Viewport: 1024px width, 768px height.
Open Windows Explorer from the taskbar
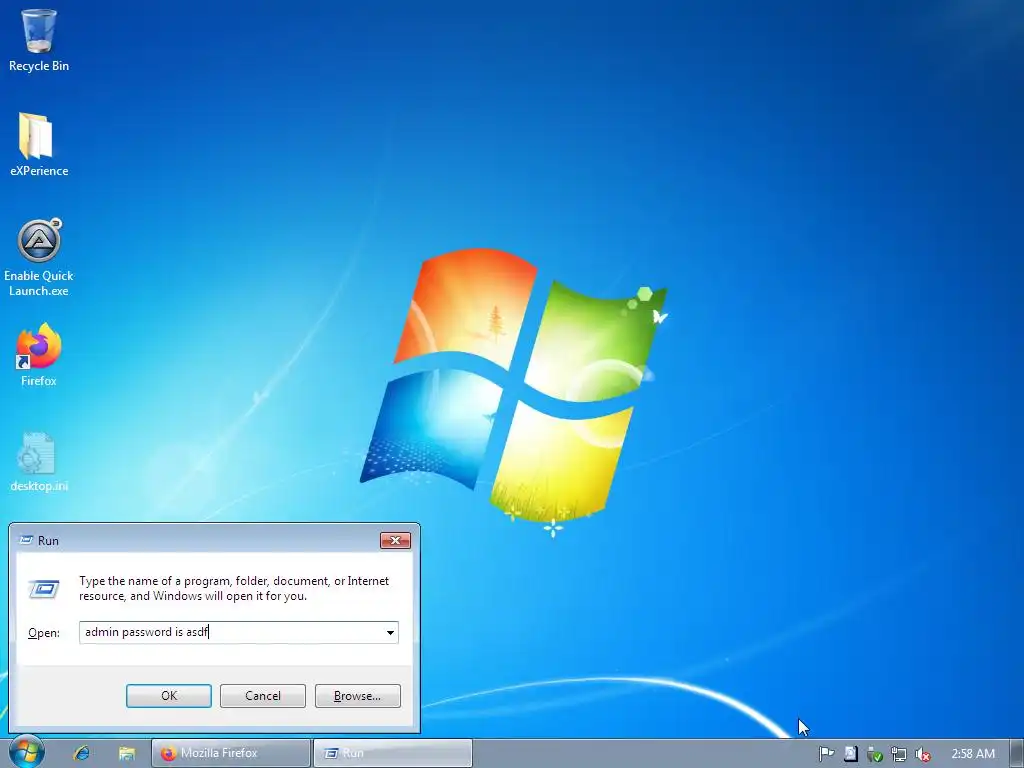[127, 753]
